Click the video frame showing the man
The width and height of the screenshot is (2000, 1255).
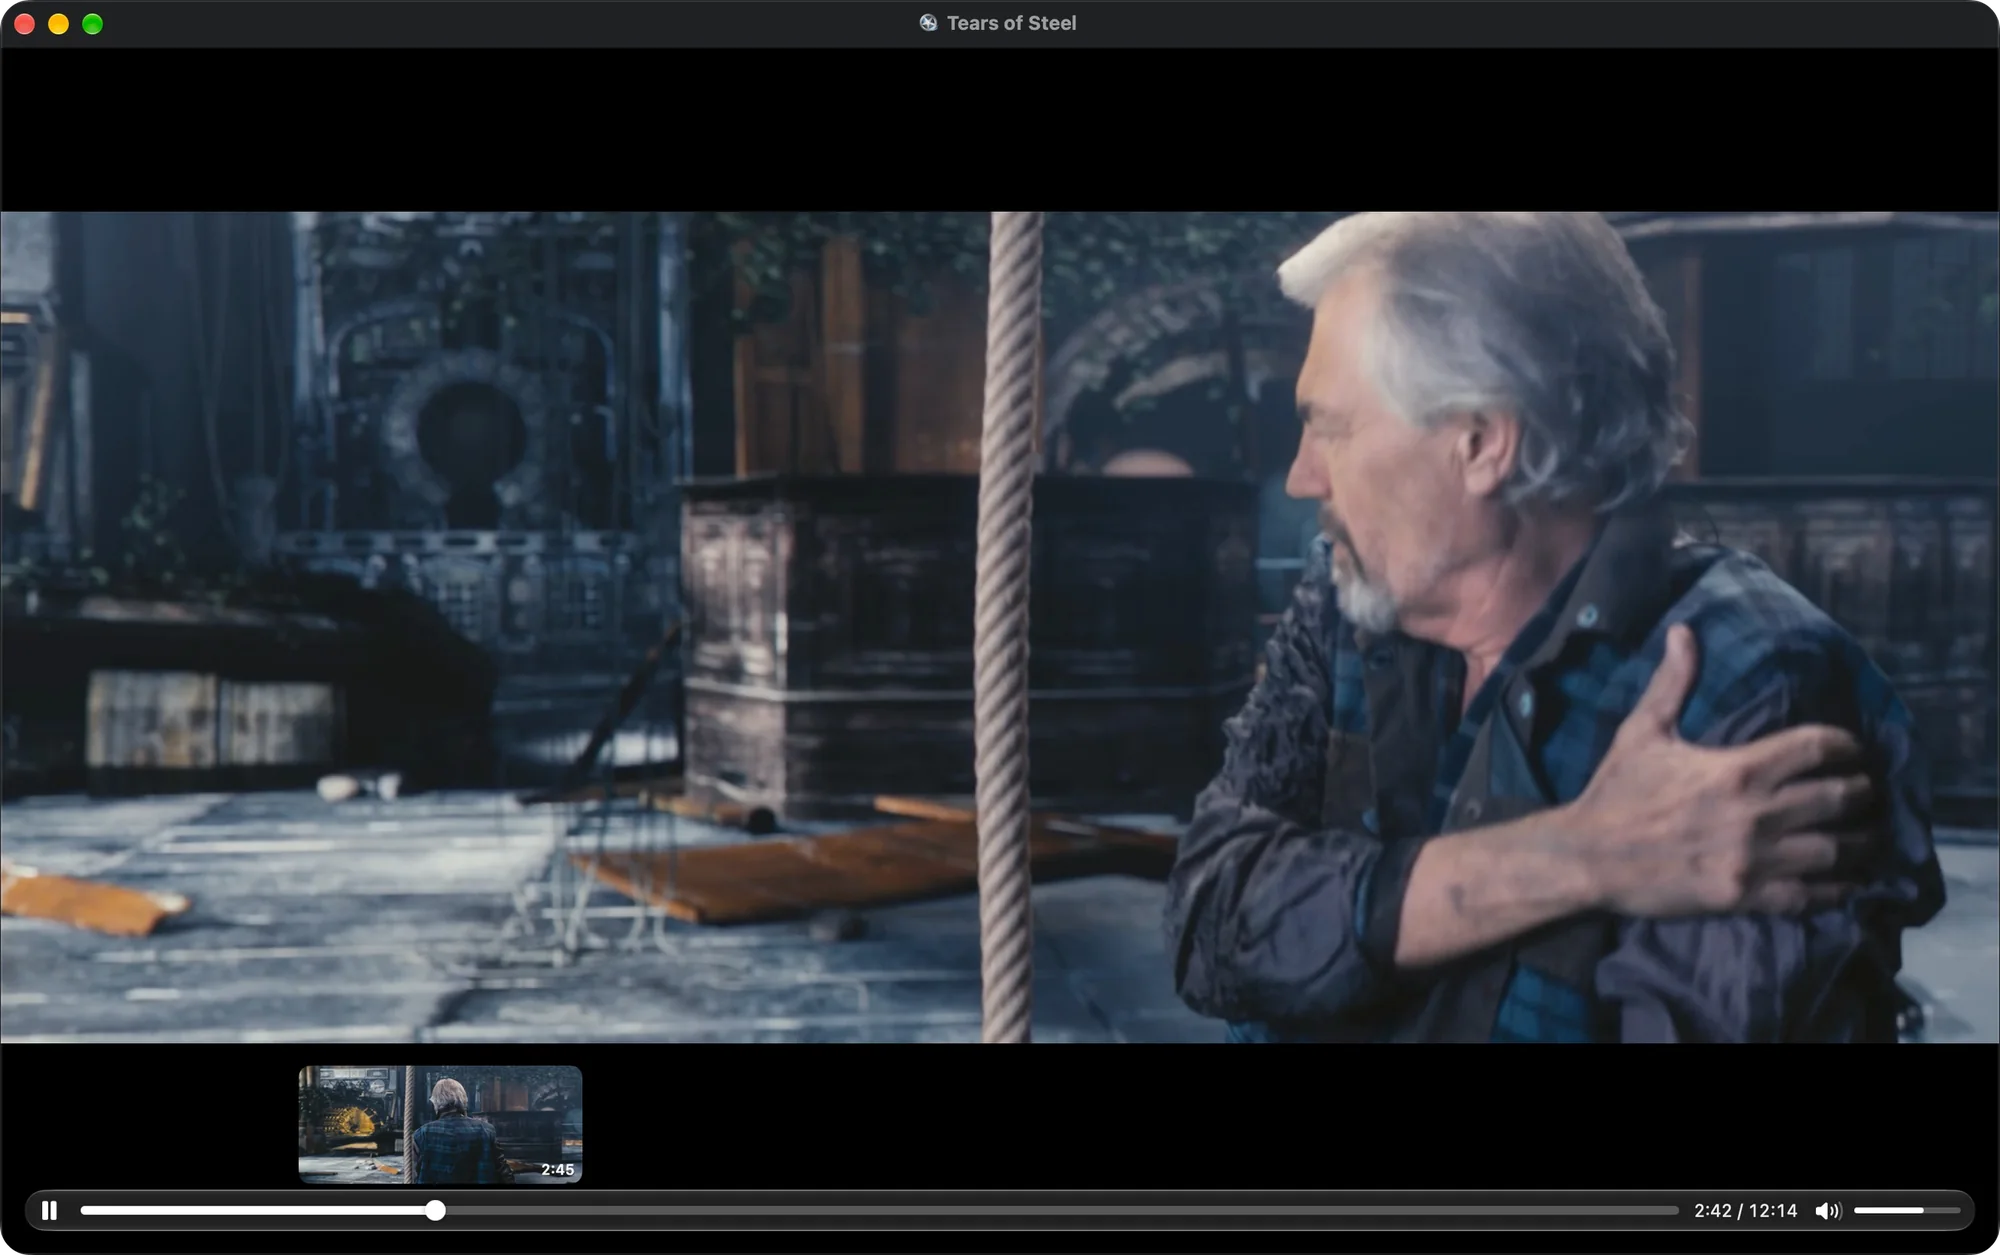click(1000, 627)
